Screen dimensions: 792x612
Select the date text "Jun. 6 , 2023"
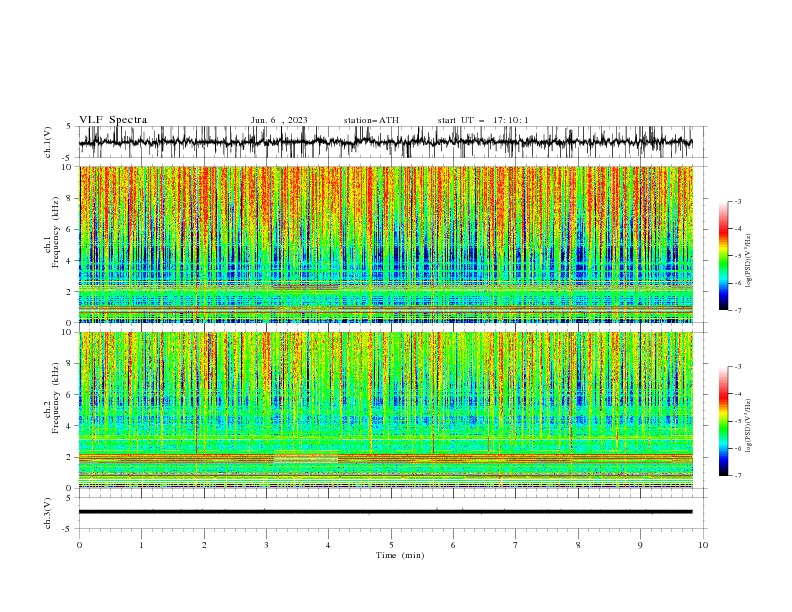tap(279, 120)
